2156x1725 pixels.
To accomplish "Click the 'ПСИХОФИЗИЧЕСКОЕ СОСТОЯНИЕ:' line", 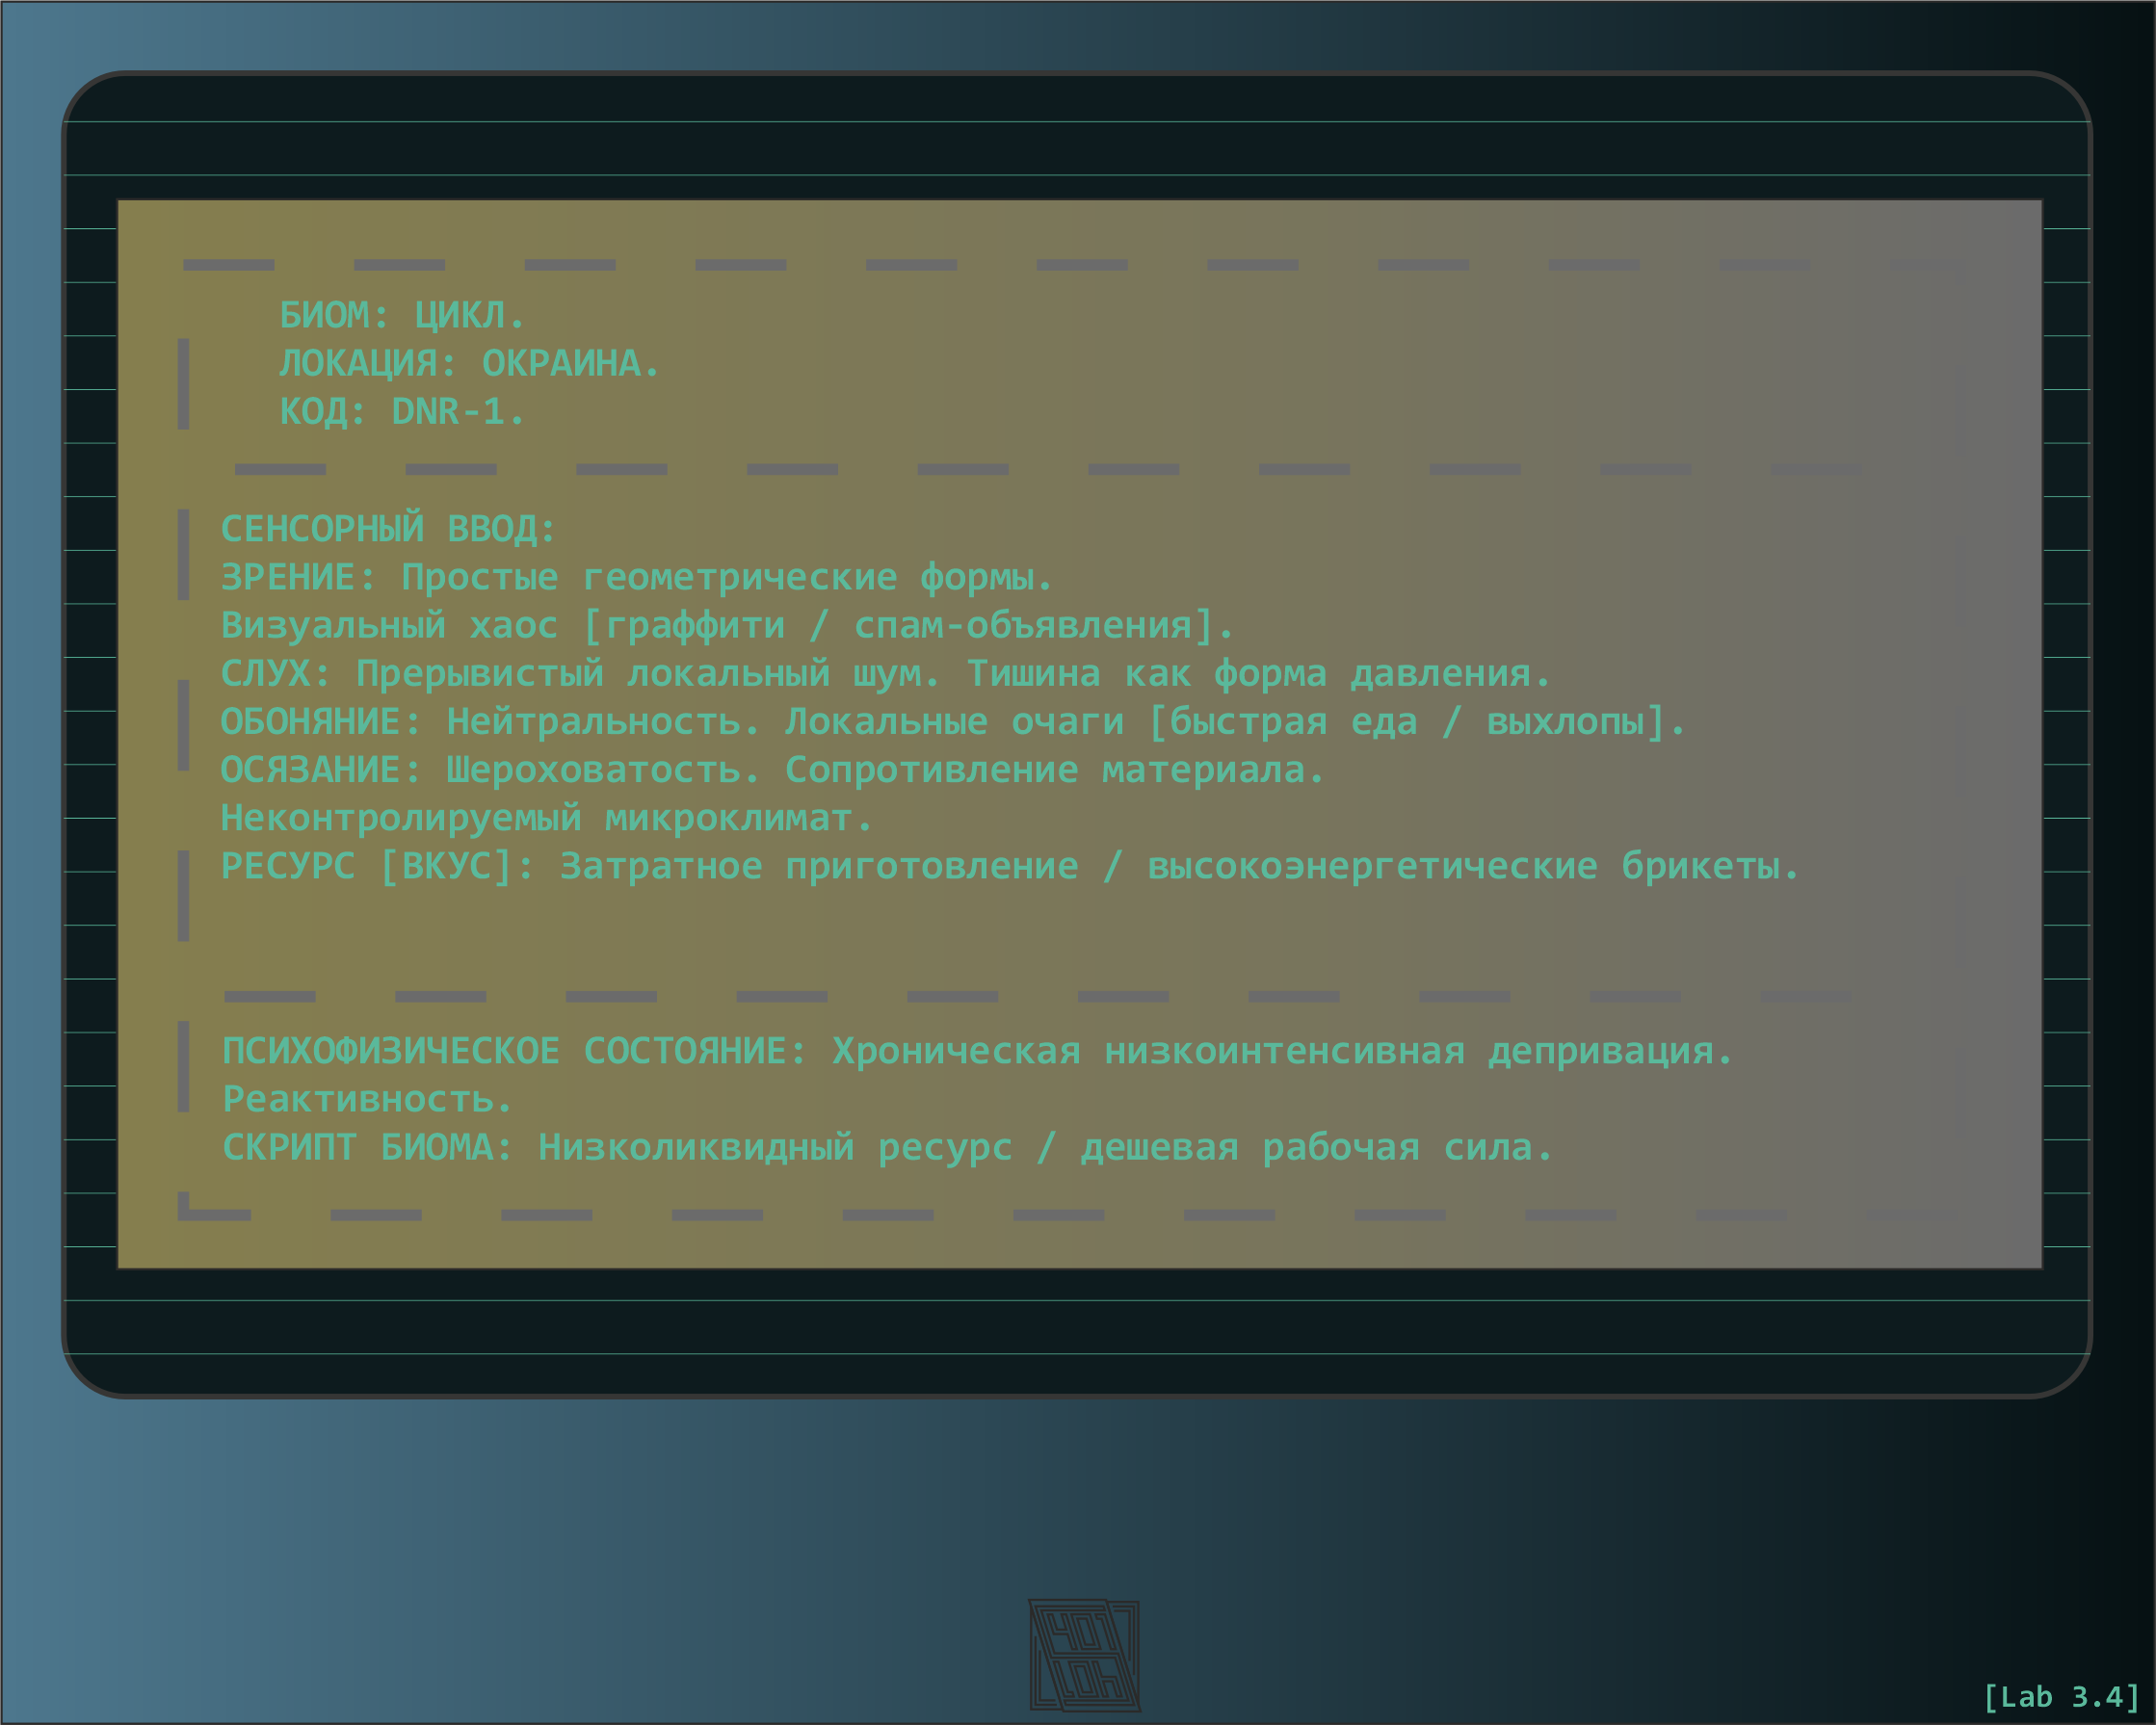I will tap(977, 1052).
